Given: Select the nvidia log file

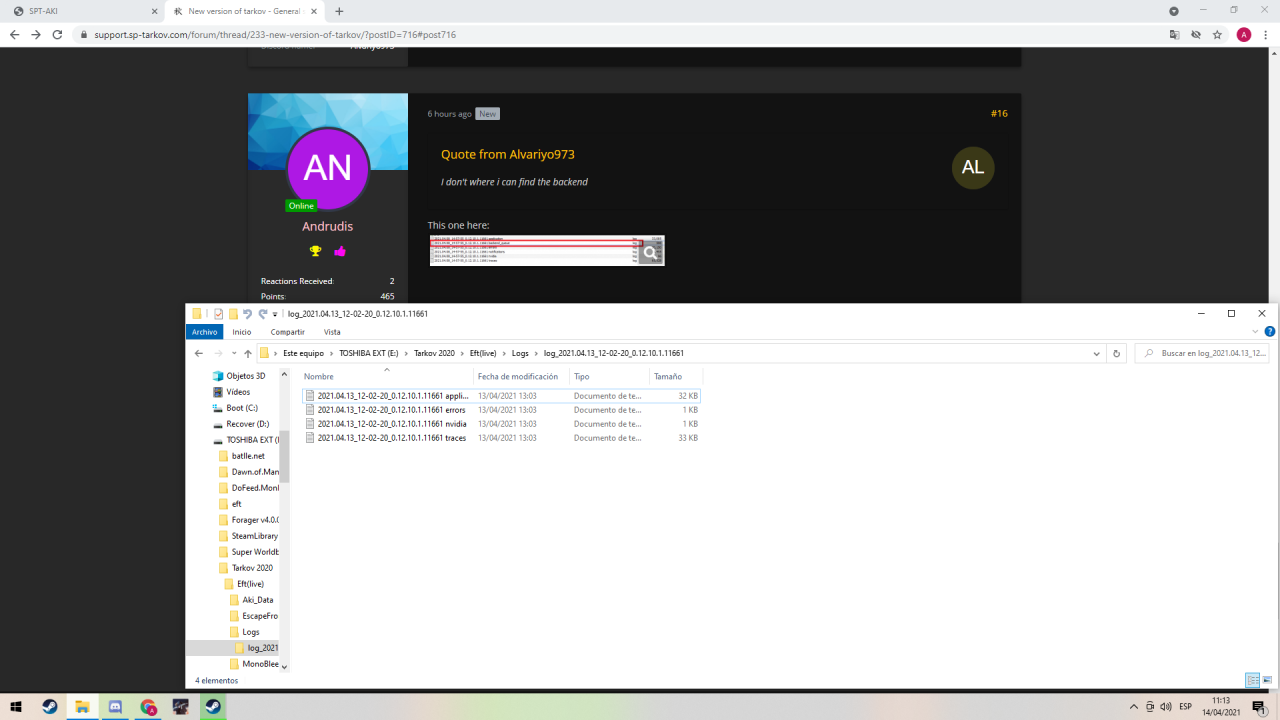Looking at the screenshot, I should (502, 424).
